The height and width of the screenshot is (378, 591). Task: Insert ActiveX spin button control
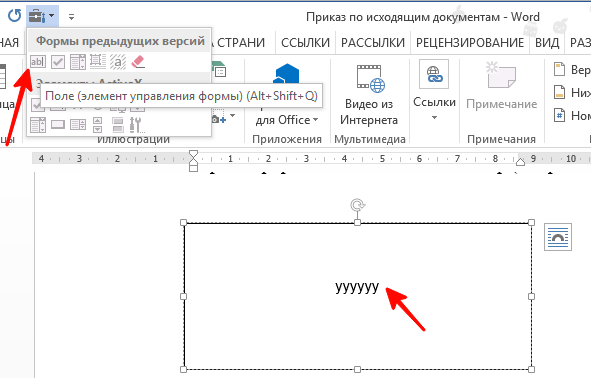(98, 125)
